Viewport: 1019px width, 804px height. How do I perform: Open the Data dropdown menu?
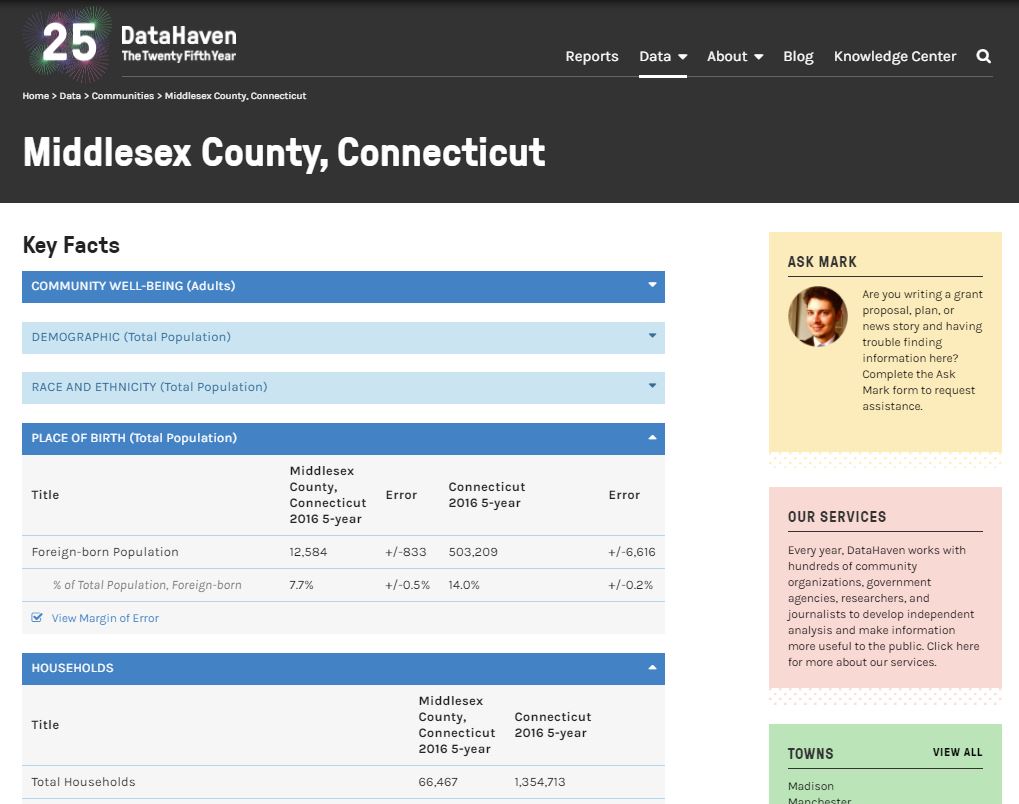[663, 57]
